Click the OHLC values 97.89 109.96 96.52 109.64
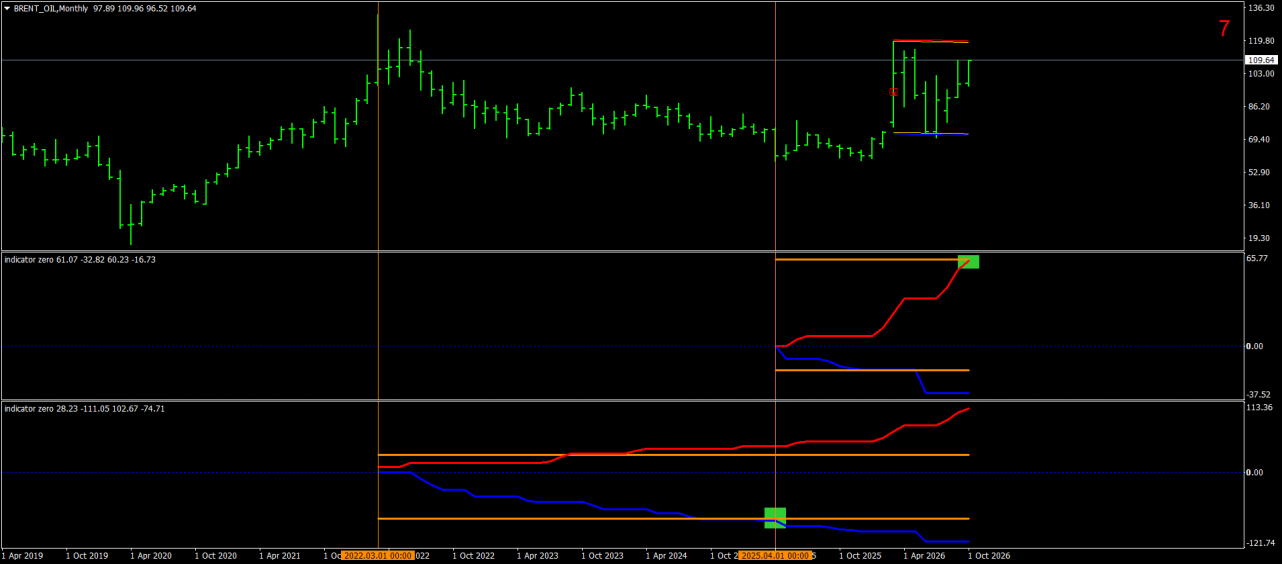Screen dimensions: 1282x564 pyautogui.click(x=144, y=8)
